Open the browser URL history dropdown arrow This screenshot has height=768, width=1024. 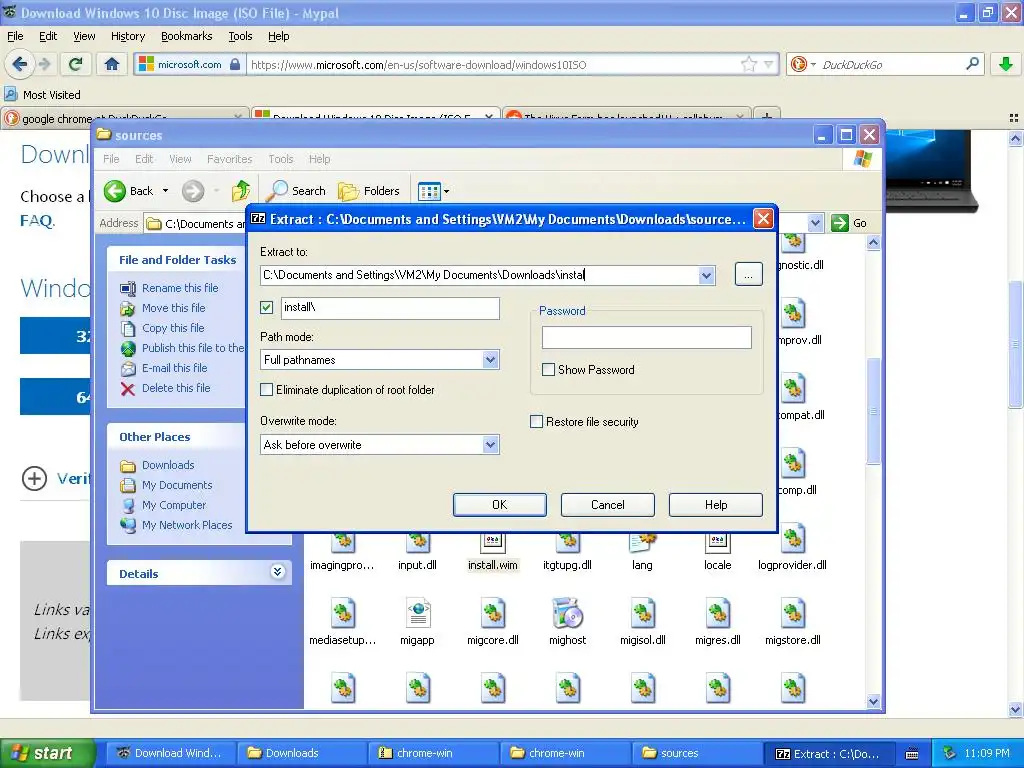(x=769, y=64)
